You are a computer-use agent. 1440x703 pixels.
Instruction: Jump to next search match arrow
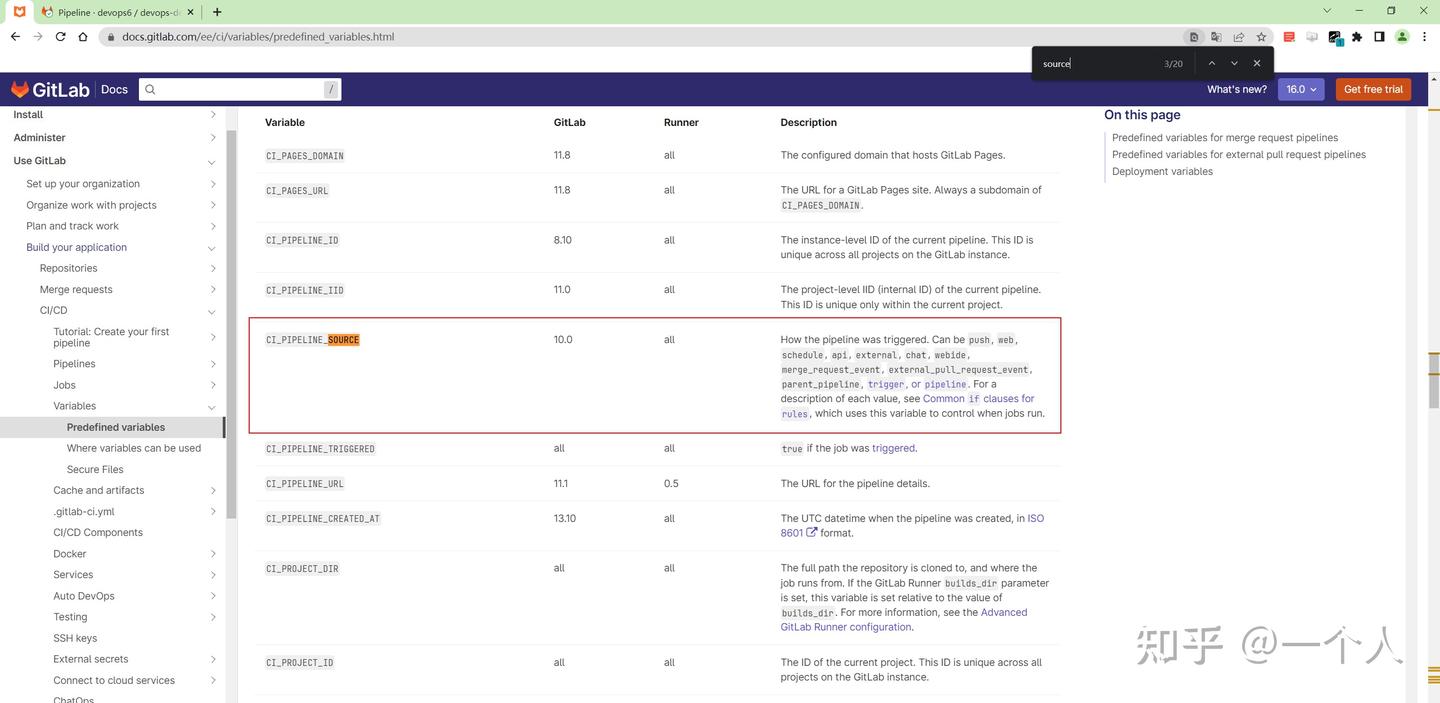pyautogui.click(x=1233, y=62)
